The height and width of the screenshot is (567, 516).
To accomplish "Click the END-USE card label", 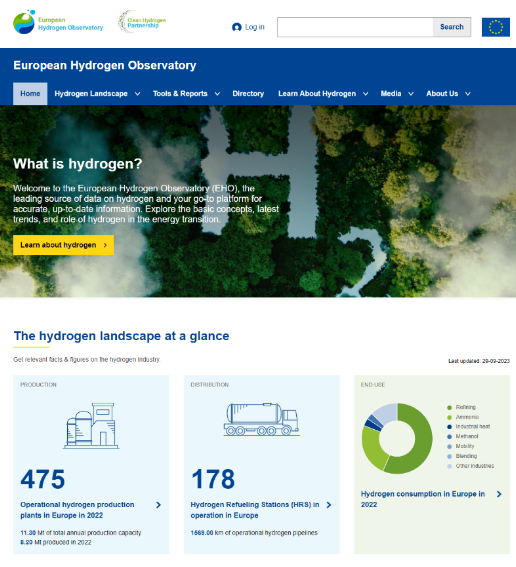I will tap(373, 385).
